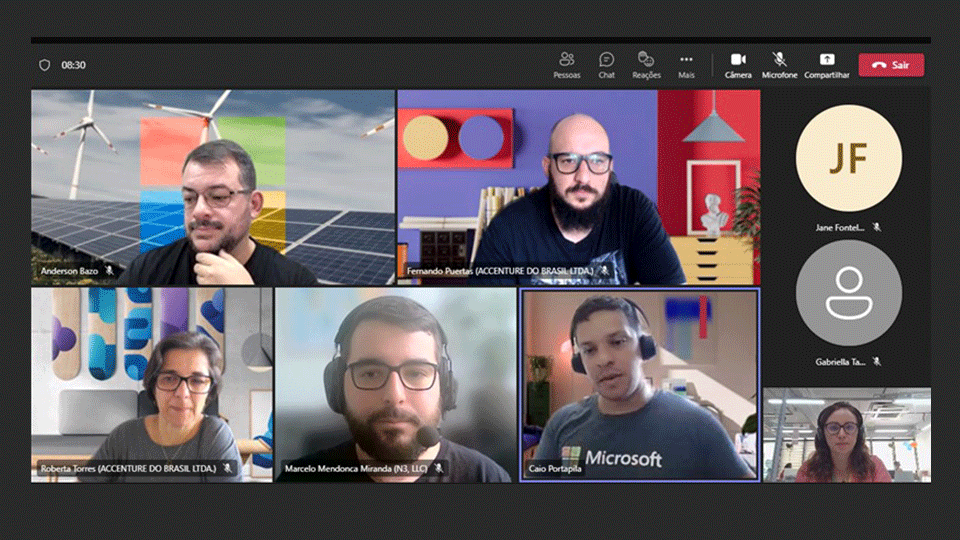Image resolution: width=960 pixels, height=540 pixels.
Task: Leave the meeting with Sair button
Action: [891, 65]
